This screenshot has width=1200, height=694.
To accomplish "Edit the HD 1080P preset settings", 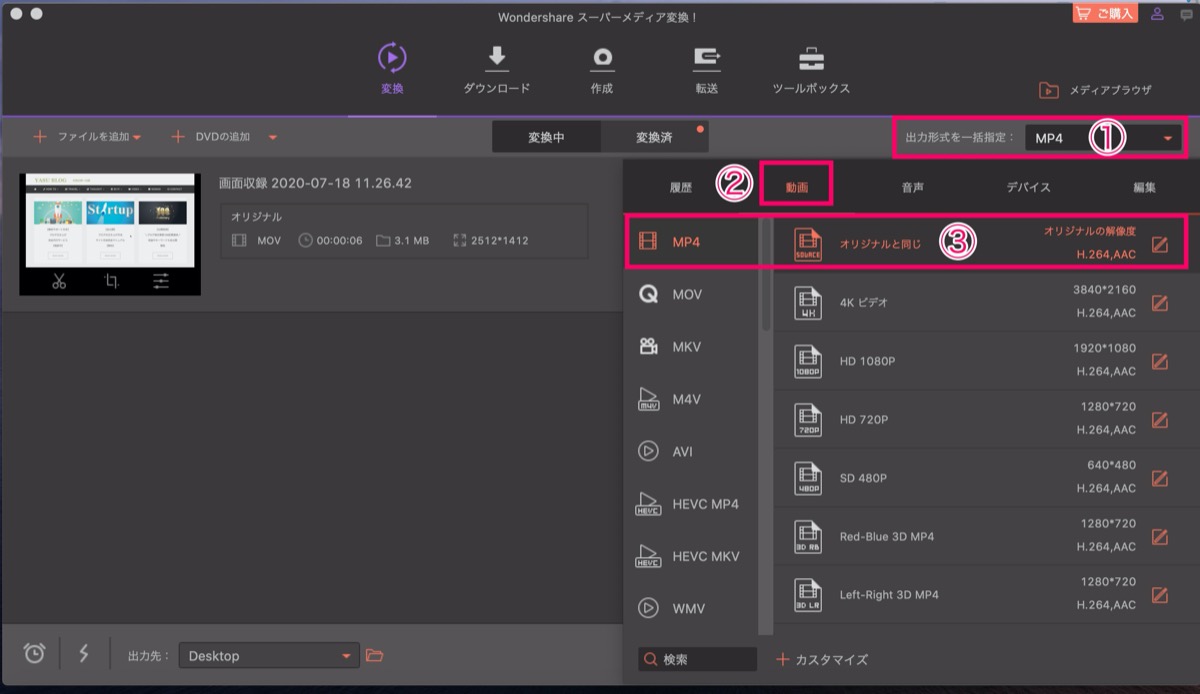I will click(x=1160, y=361).
